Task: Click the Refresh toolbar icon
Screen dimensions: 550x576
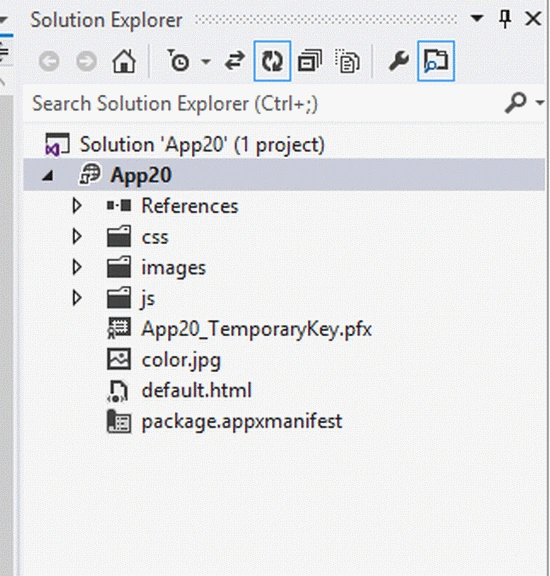Action: click(272, 61)
